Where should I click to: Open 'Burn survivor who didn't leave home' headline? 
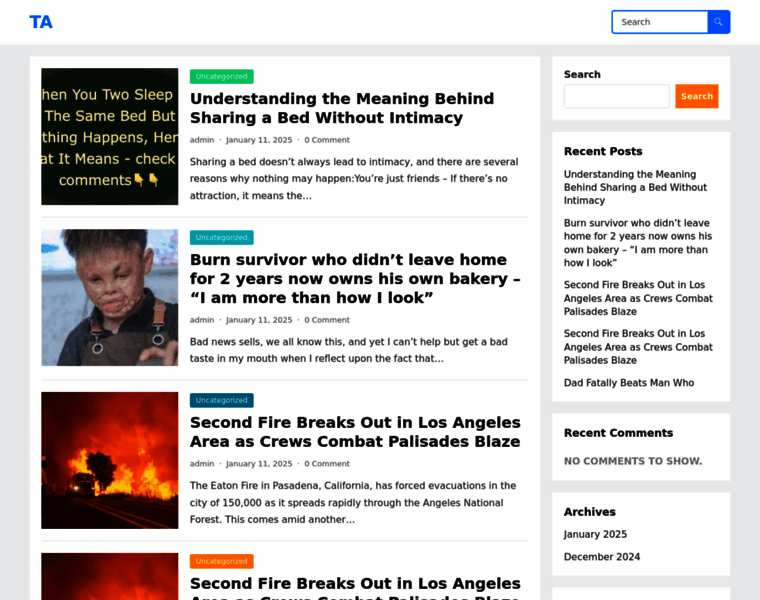[x=355, y=279]
